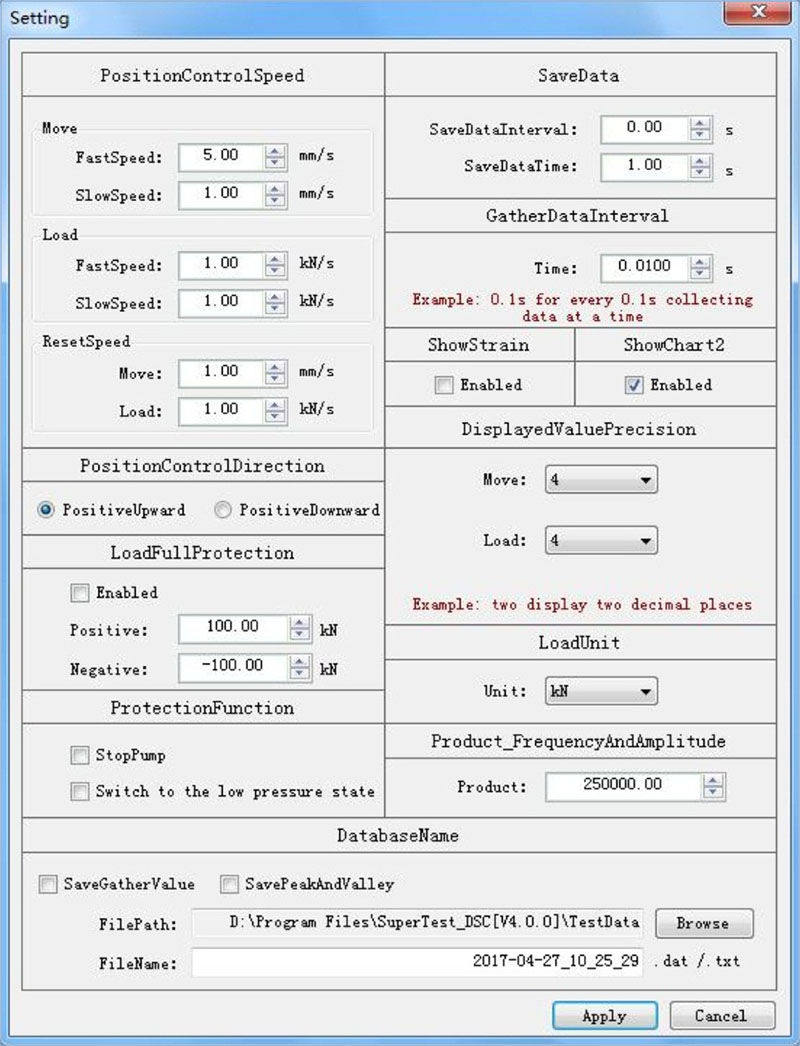
Task: Decrease SaveDataTime spinner value
Action: point(700,172)
